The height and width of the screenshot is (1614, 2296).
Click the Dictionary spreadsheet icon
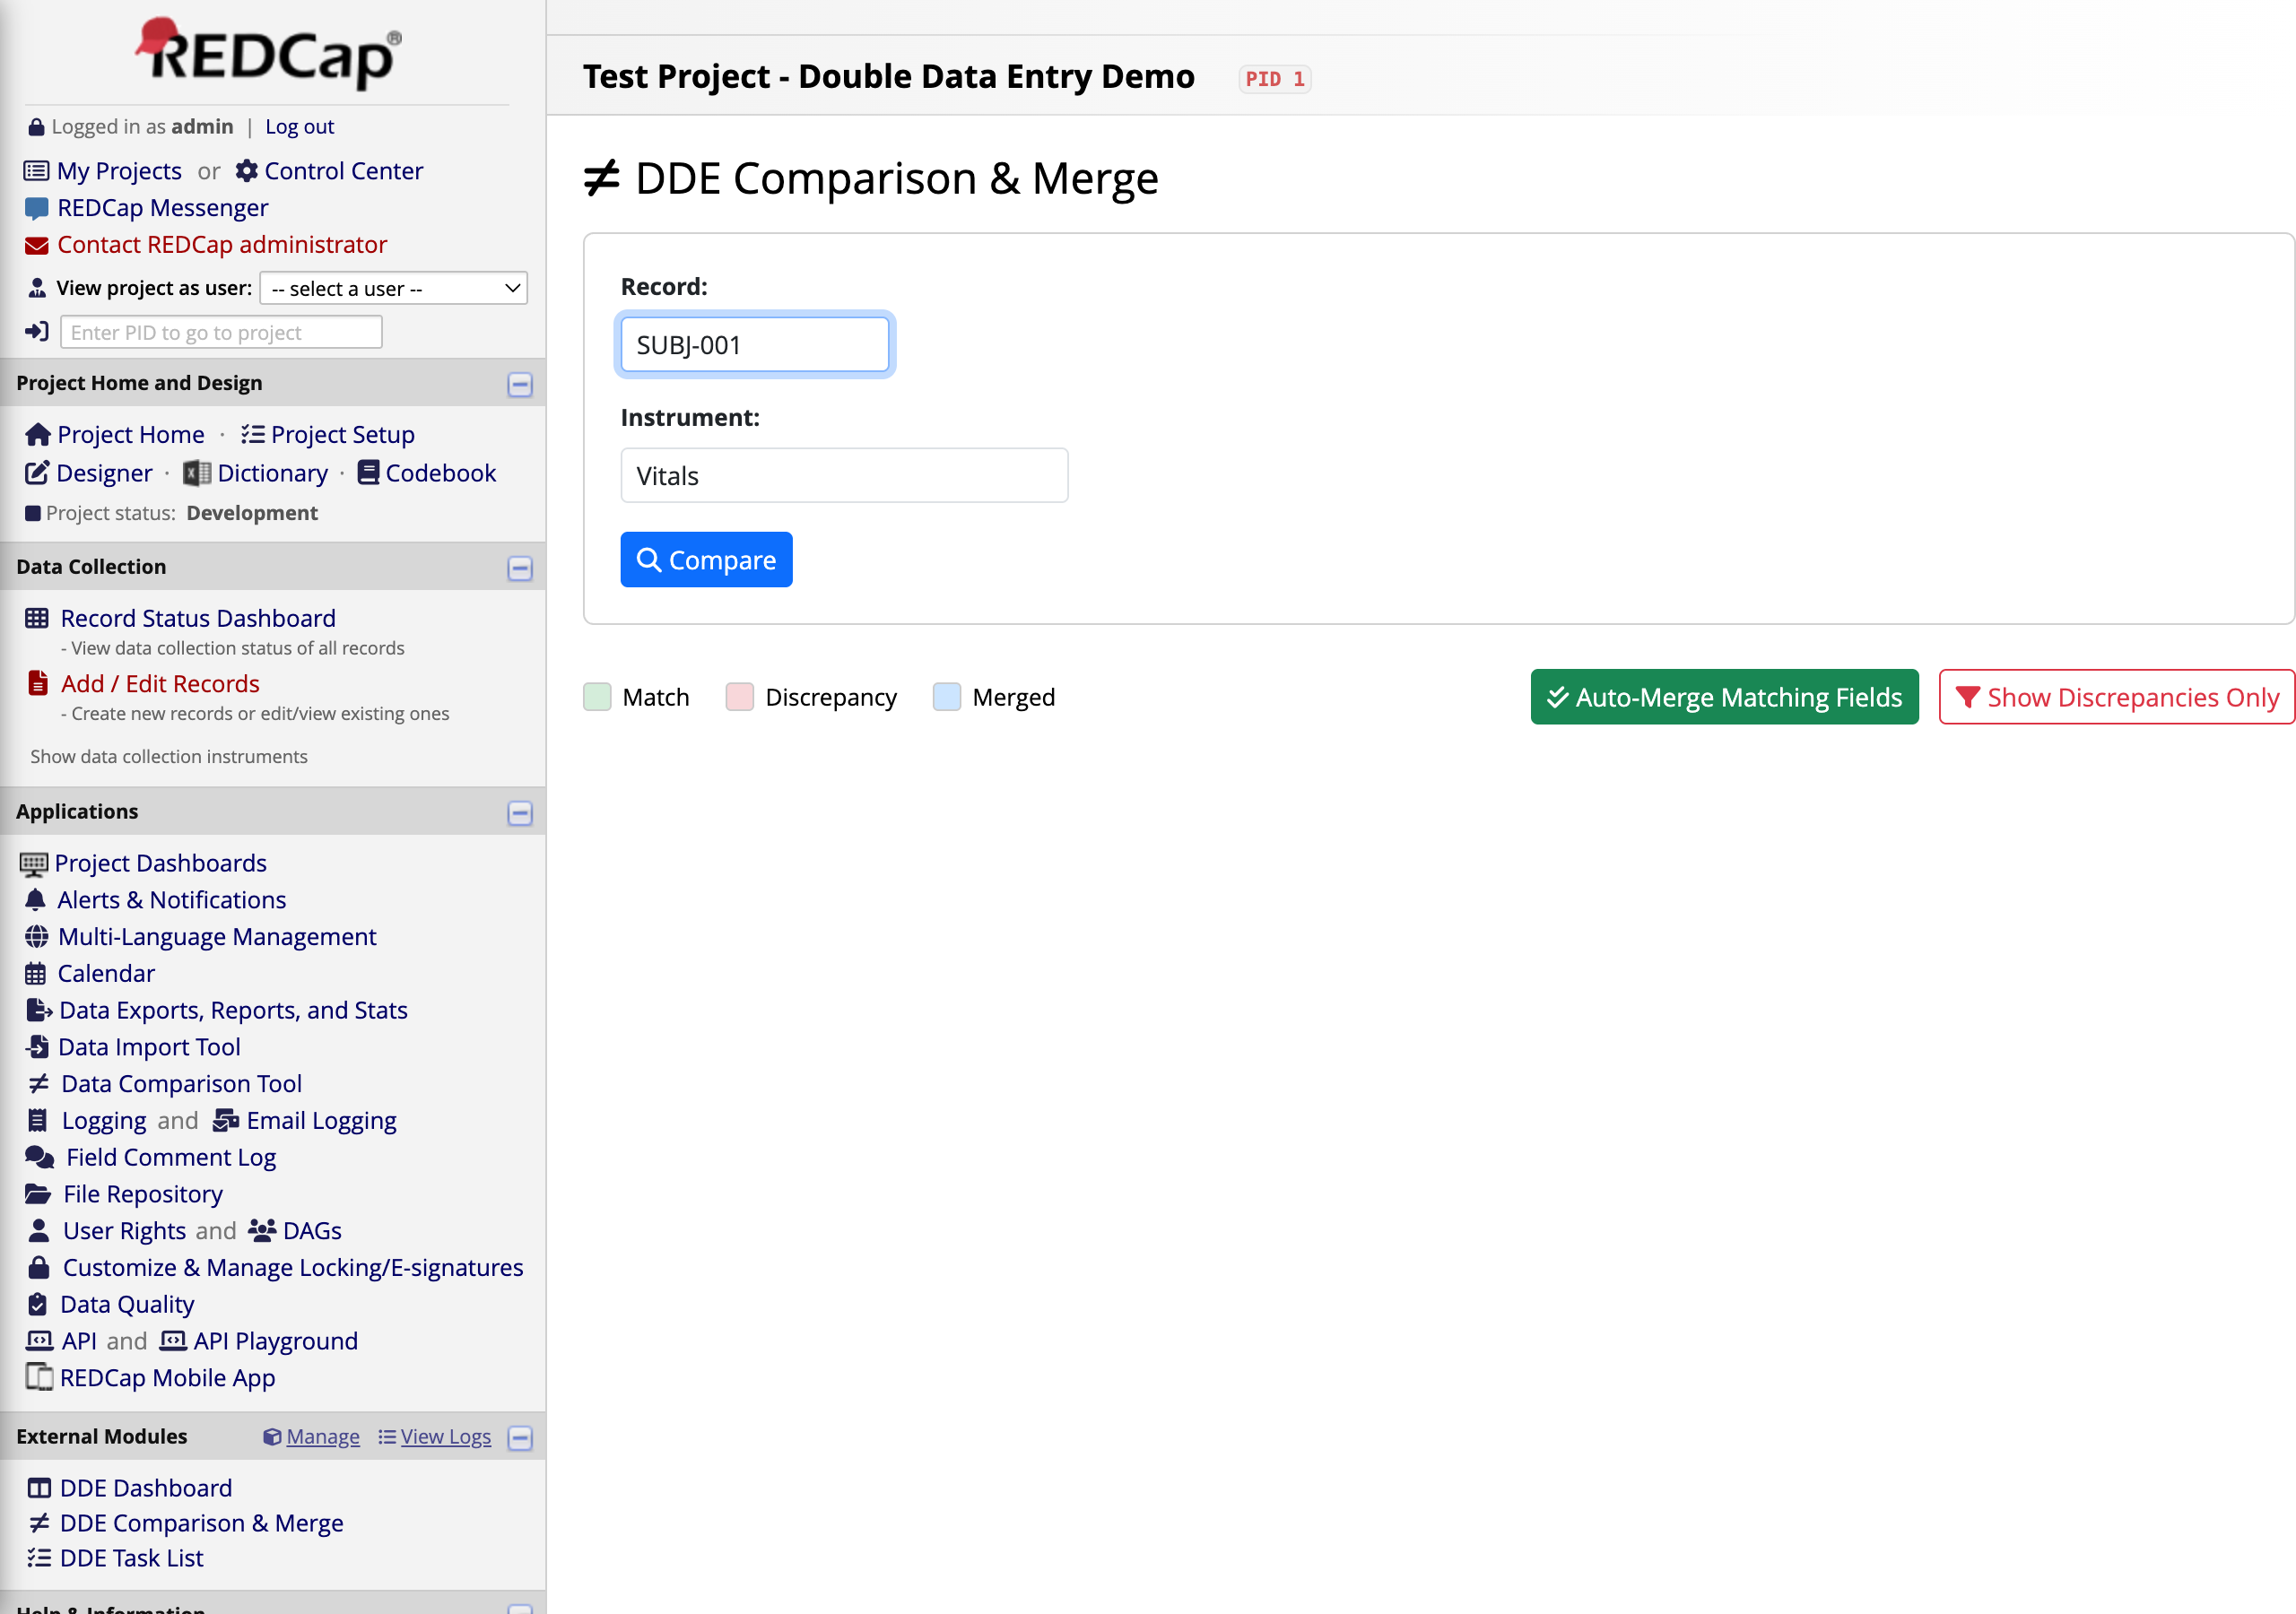197,473
